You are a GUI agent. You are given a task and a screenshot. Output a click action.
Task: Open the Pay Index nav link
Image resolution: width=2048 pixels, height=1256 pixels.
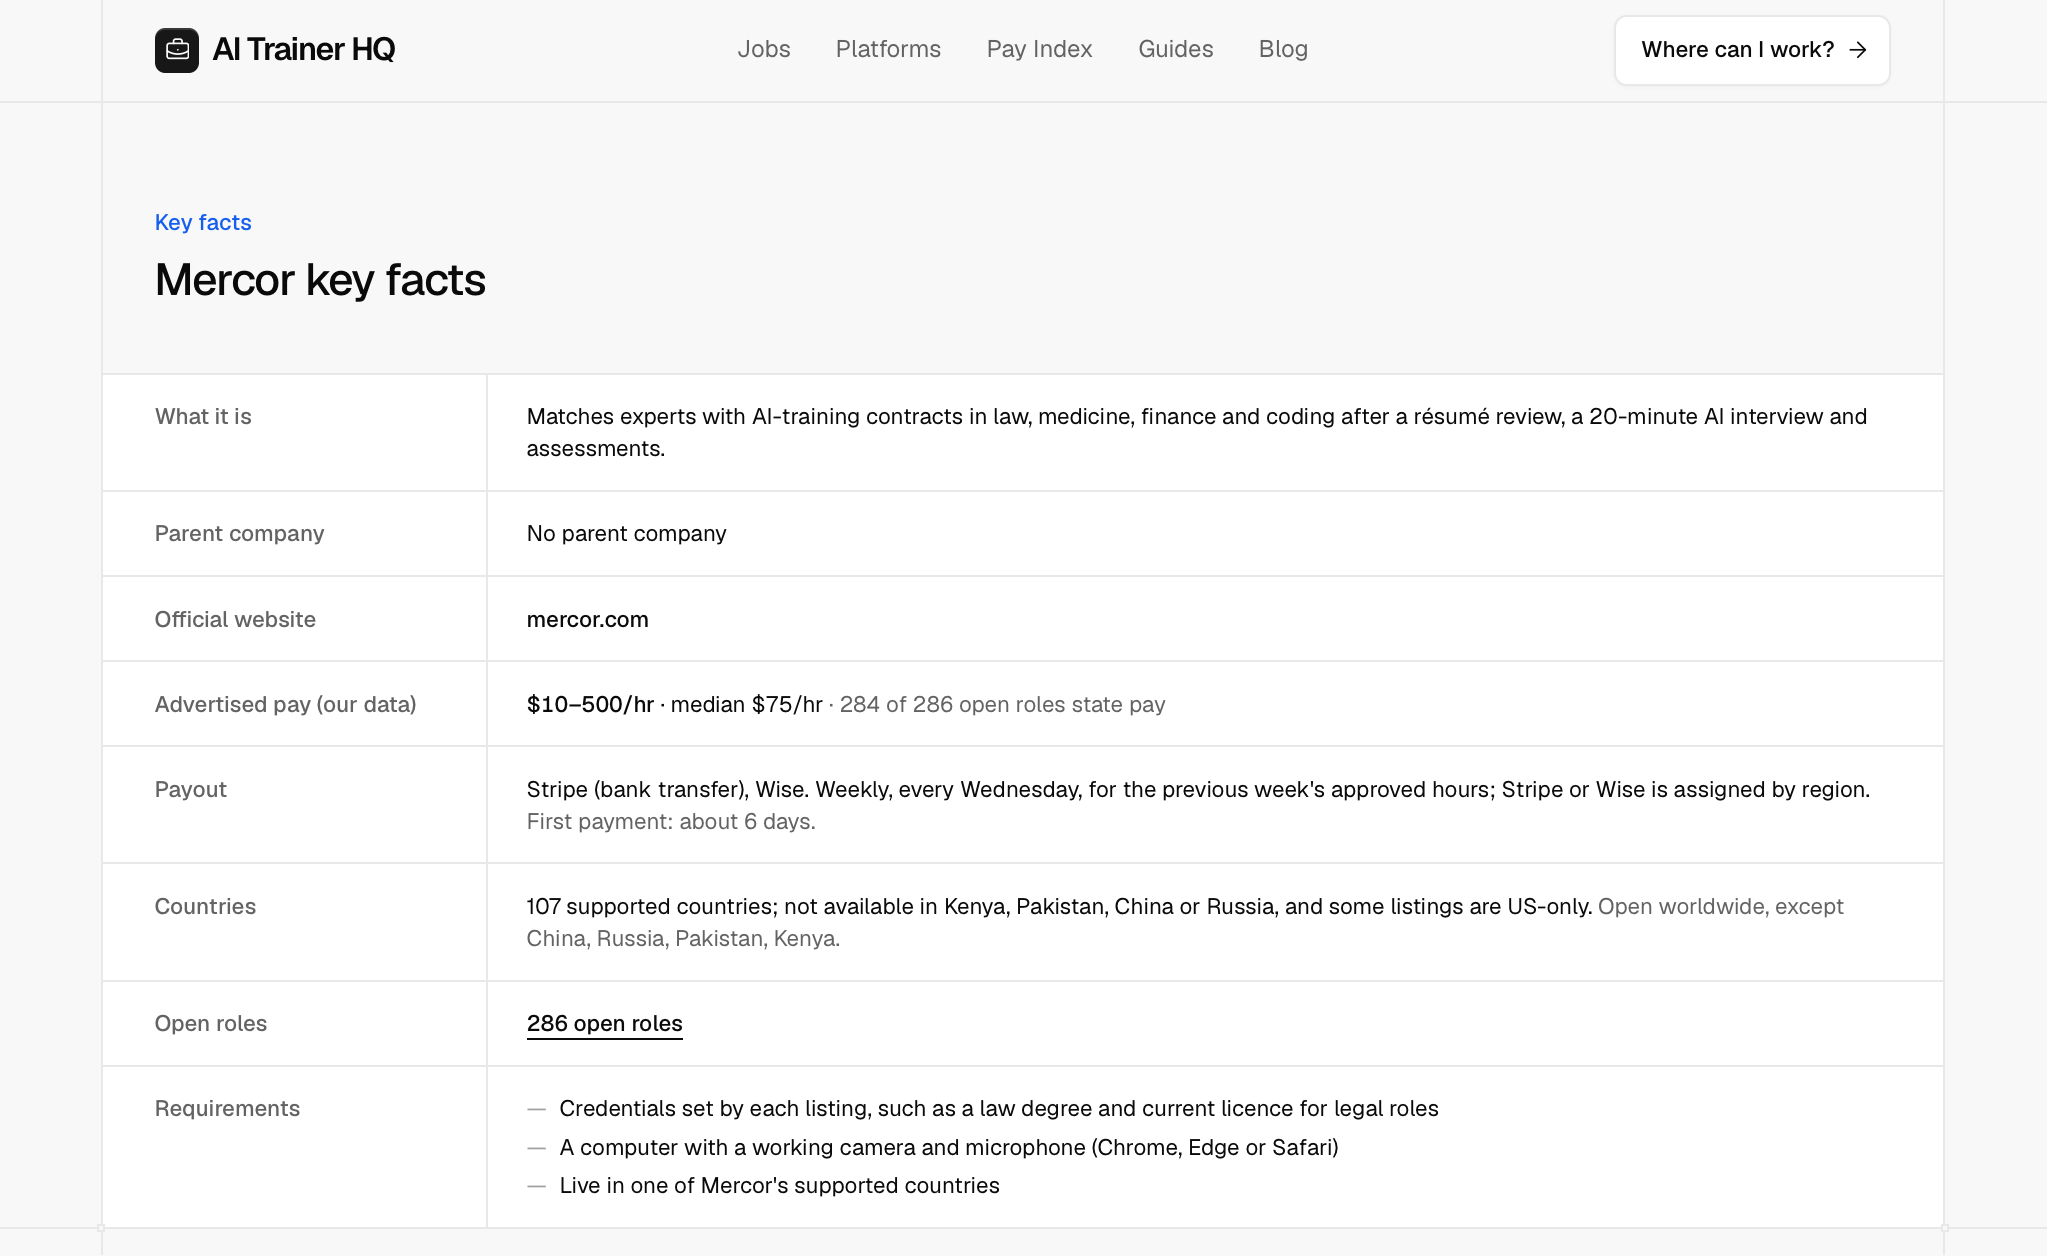point(1039,49)
